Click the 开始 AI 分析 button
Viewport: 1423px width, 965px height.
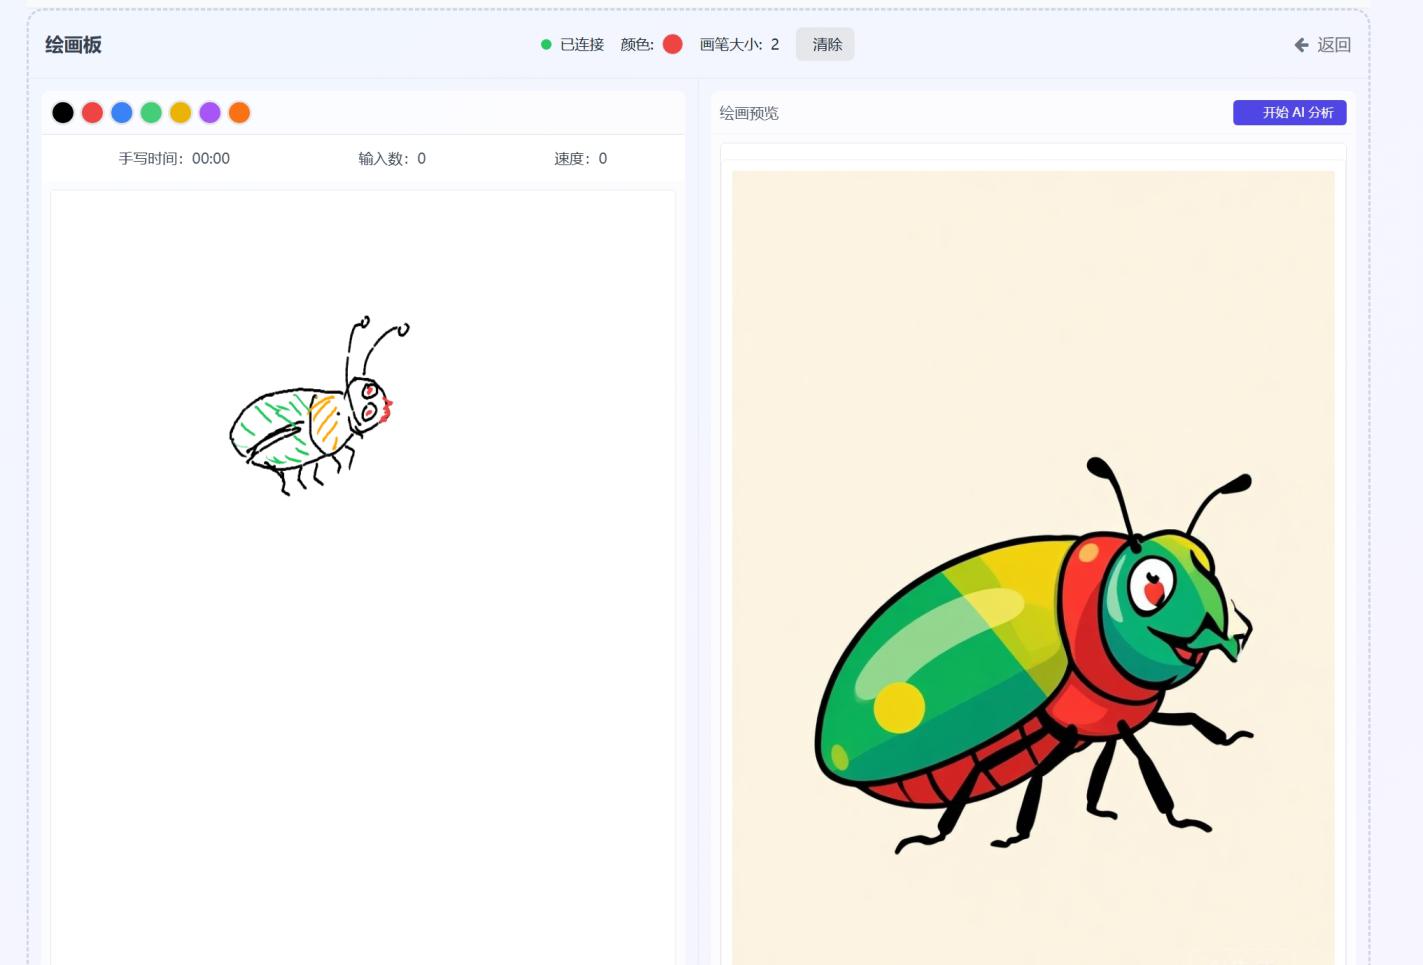click(x=1290, y=112)
